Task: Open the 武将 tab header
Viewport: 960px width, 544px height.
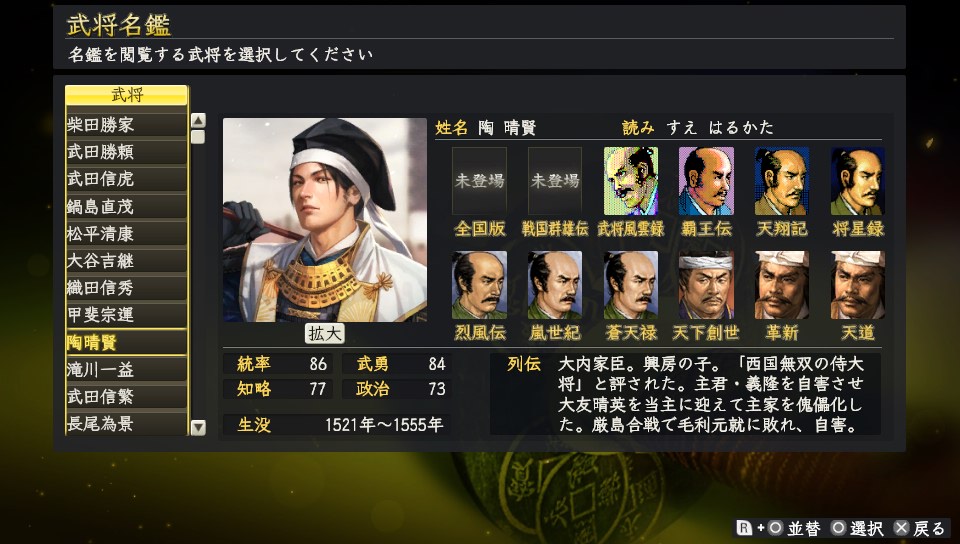Action: point(126,95)
